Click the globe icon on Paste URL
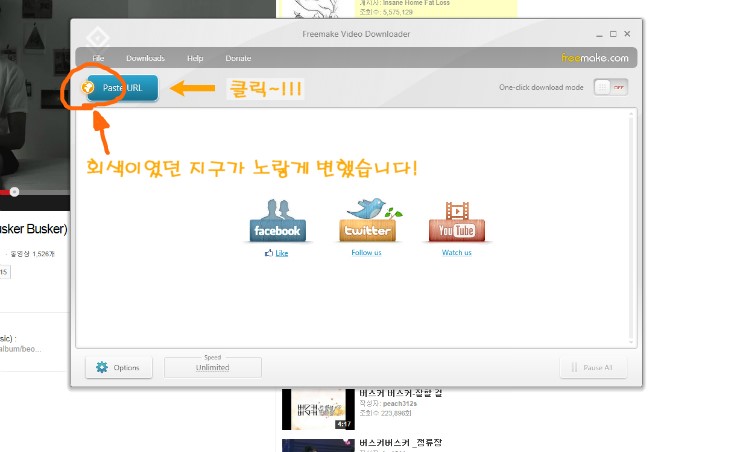Viewport: 740px width, 452px height. [x=88, y=87]
